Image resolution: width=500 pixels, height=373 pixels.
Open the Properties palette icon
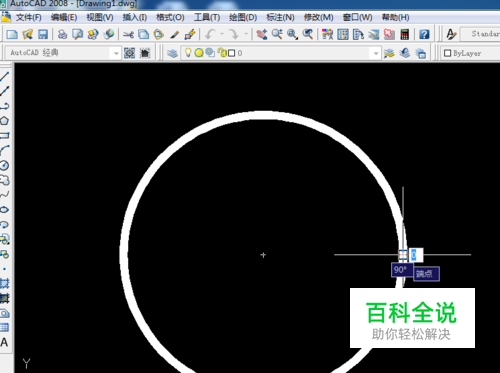[327, 34]
